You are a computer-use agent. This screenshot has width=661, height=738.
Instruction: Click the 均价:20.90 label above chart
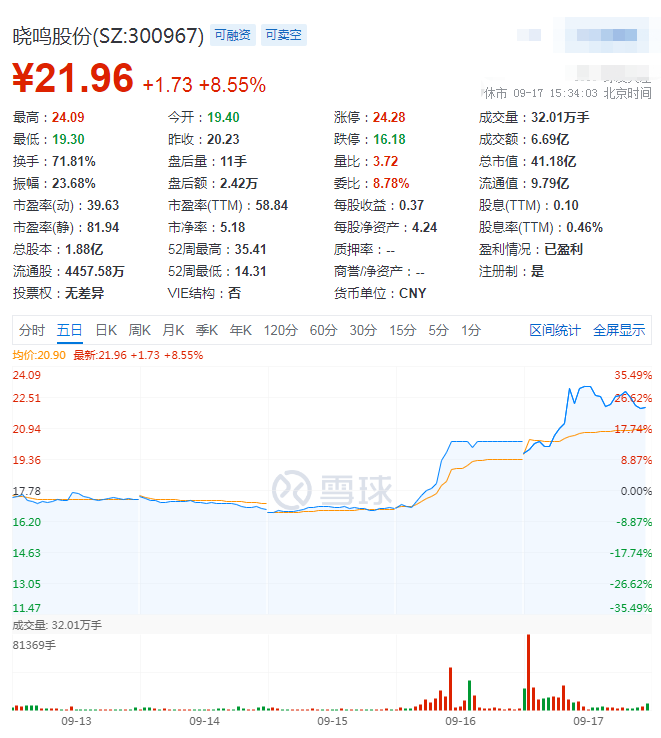pyautogui.click(x=39, y=355)
